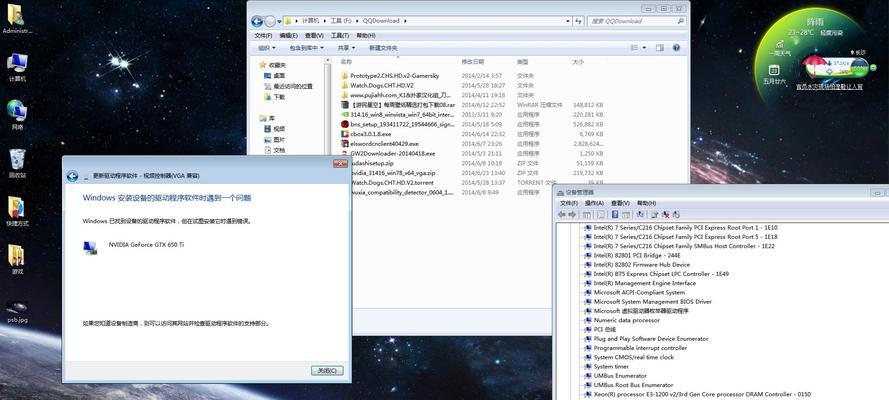
Task: Open the 共享 dropdown in Explorer
Action: (346, 48)
